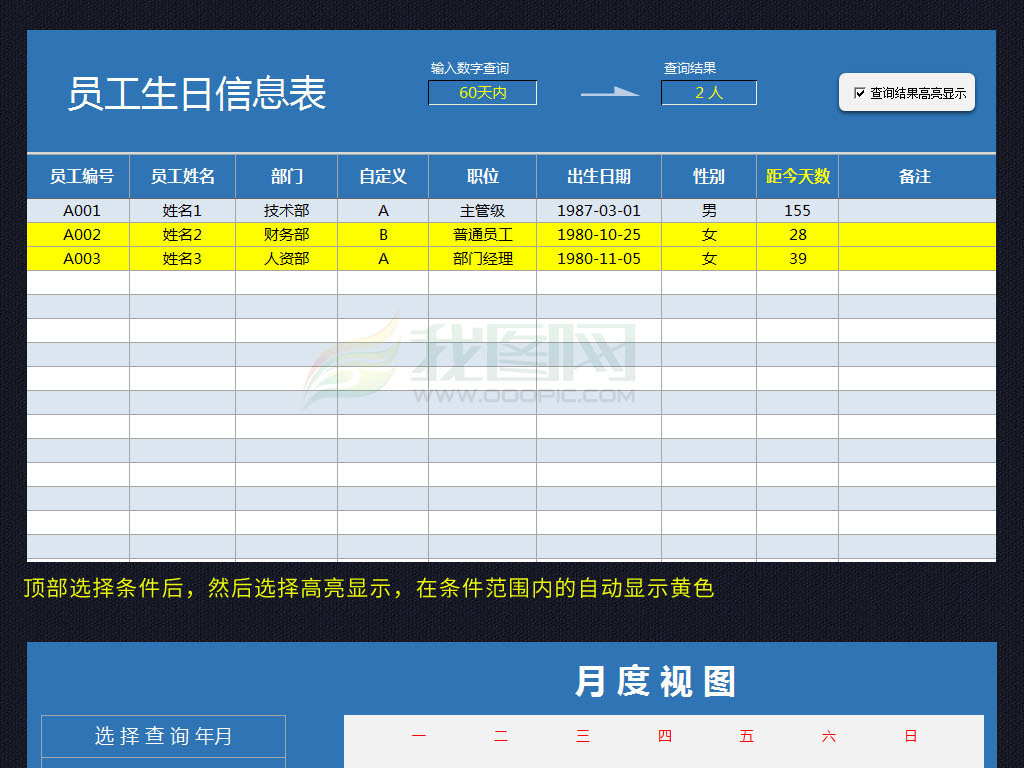Click the 职位 column header
1024x768 pixels.
point(482,176)
